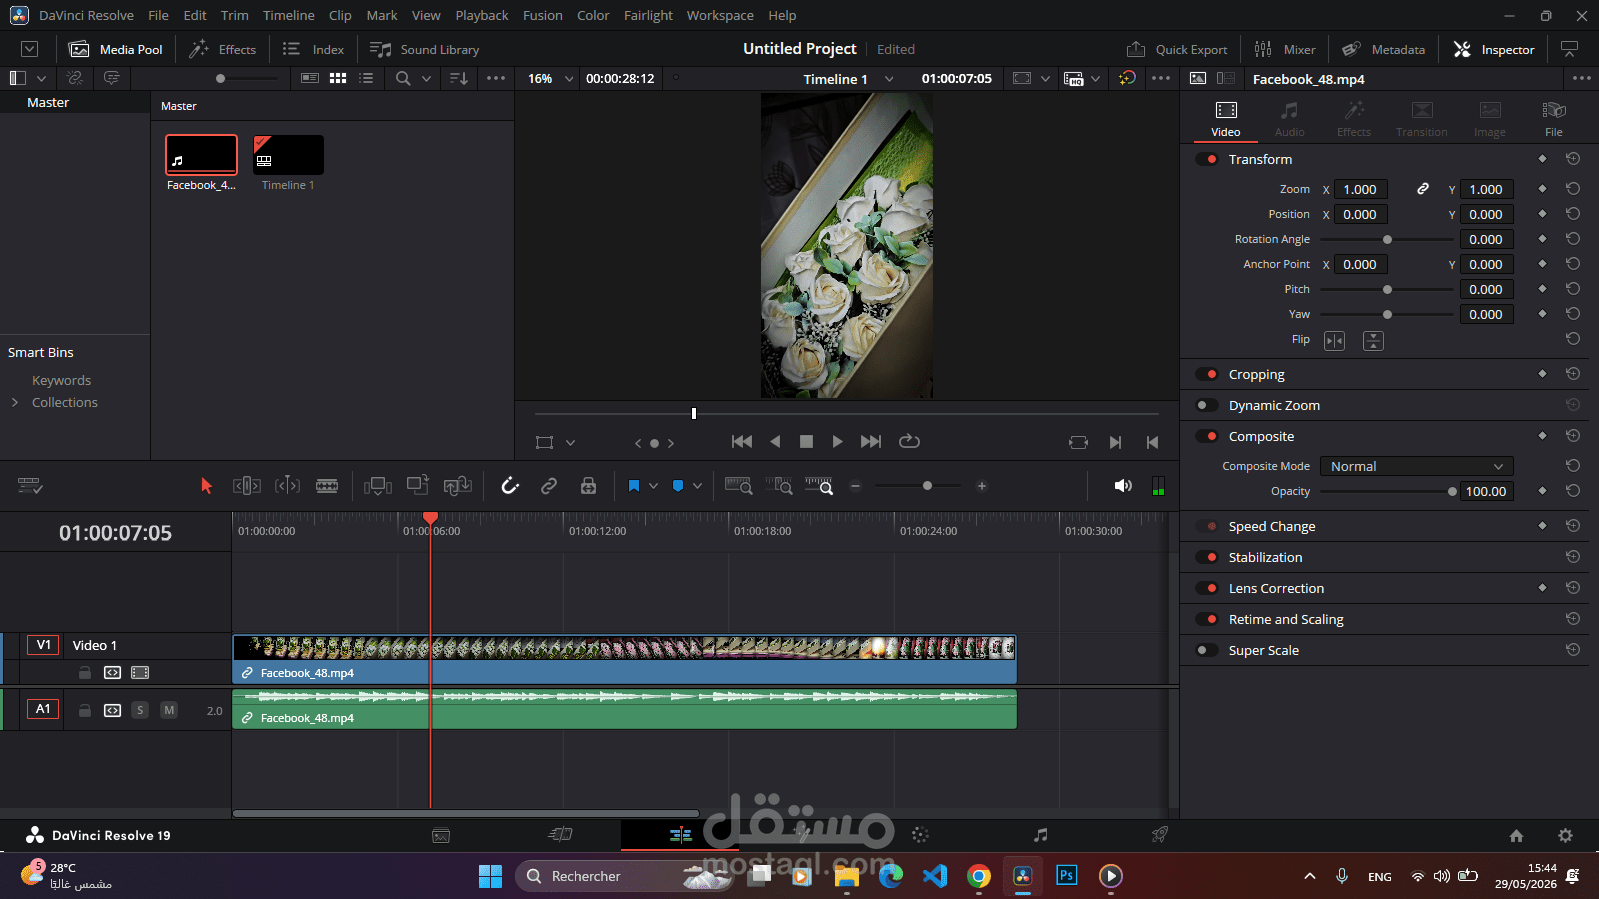Adjust the timeline zoom slider
This screenshot has height=899, width=1599.
pyautogui.click(x=927, y=486)
